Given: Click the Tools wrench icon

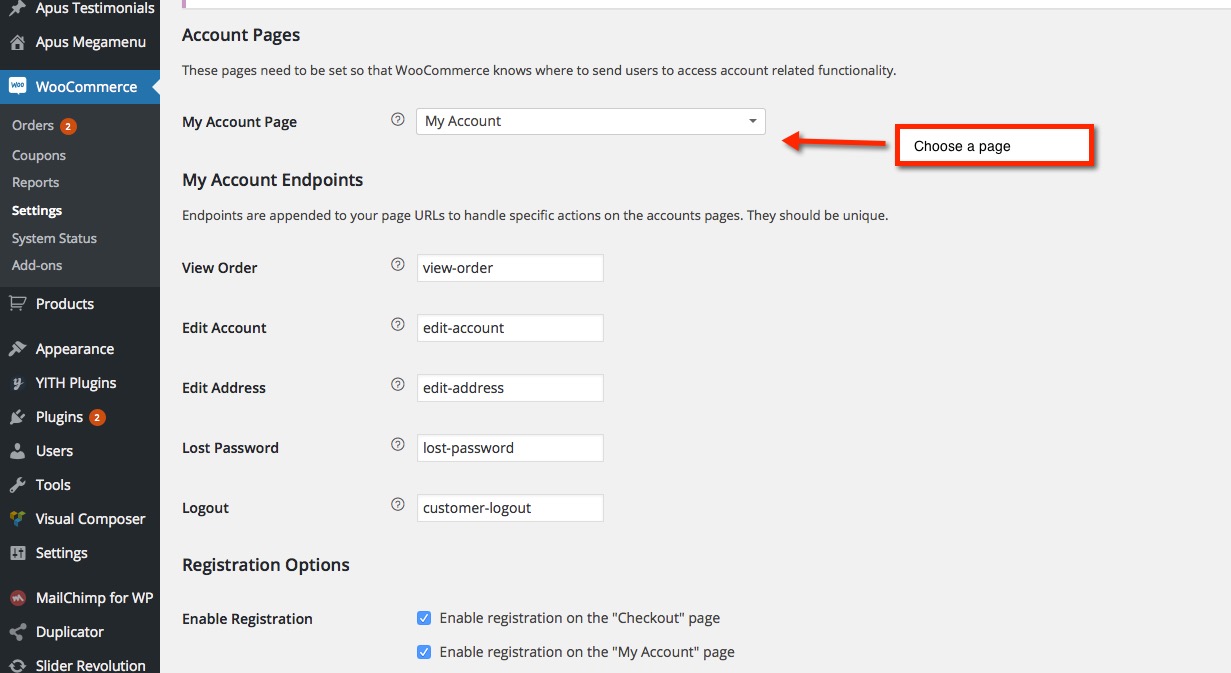Looking at the screenshot, I should [x=17, y=485].
